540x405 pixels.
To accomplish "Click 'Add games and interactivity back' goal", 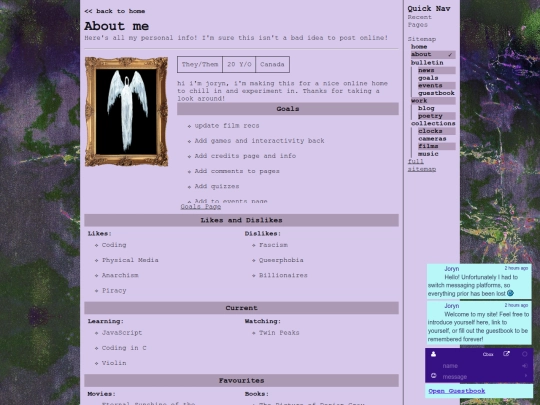I will 259,141.
